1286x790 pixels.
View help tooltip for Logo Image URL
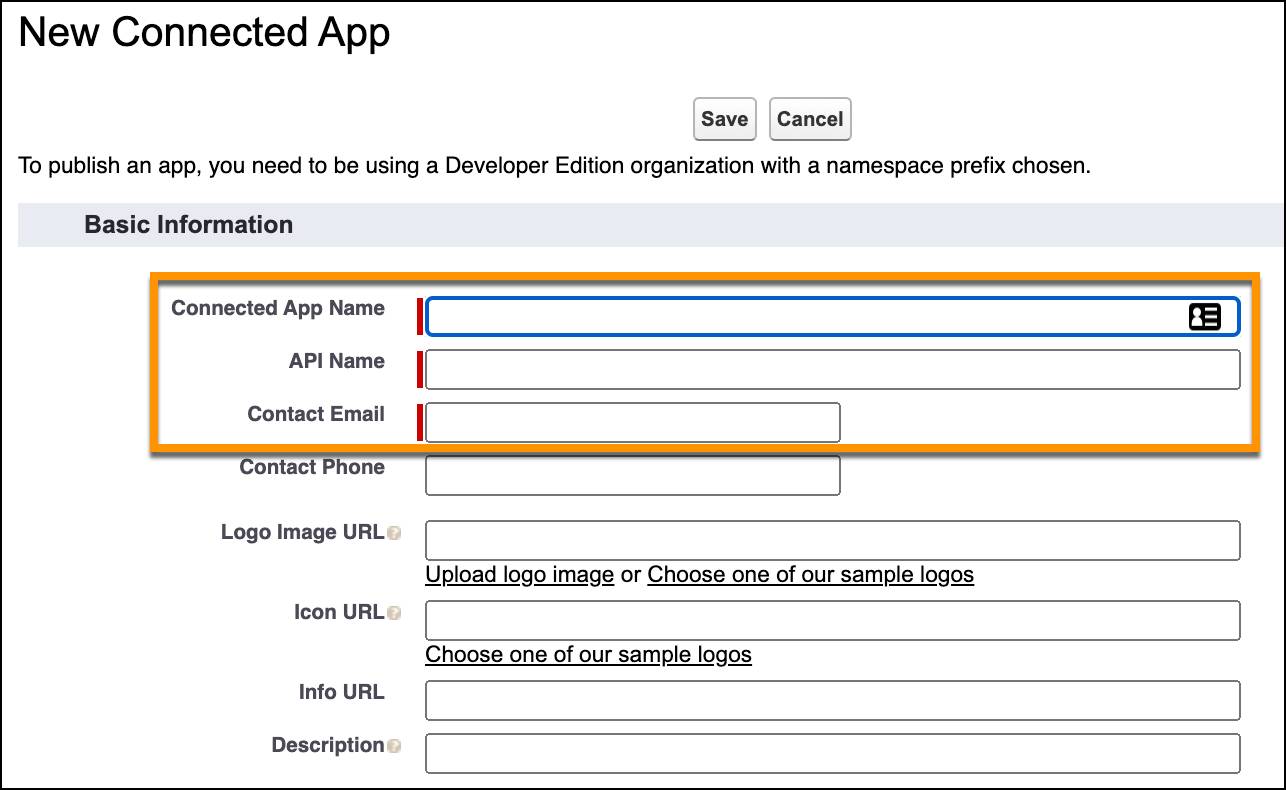click(x=394, y=533)
